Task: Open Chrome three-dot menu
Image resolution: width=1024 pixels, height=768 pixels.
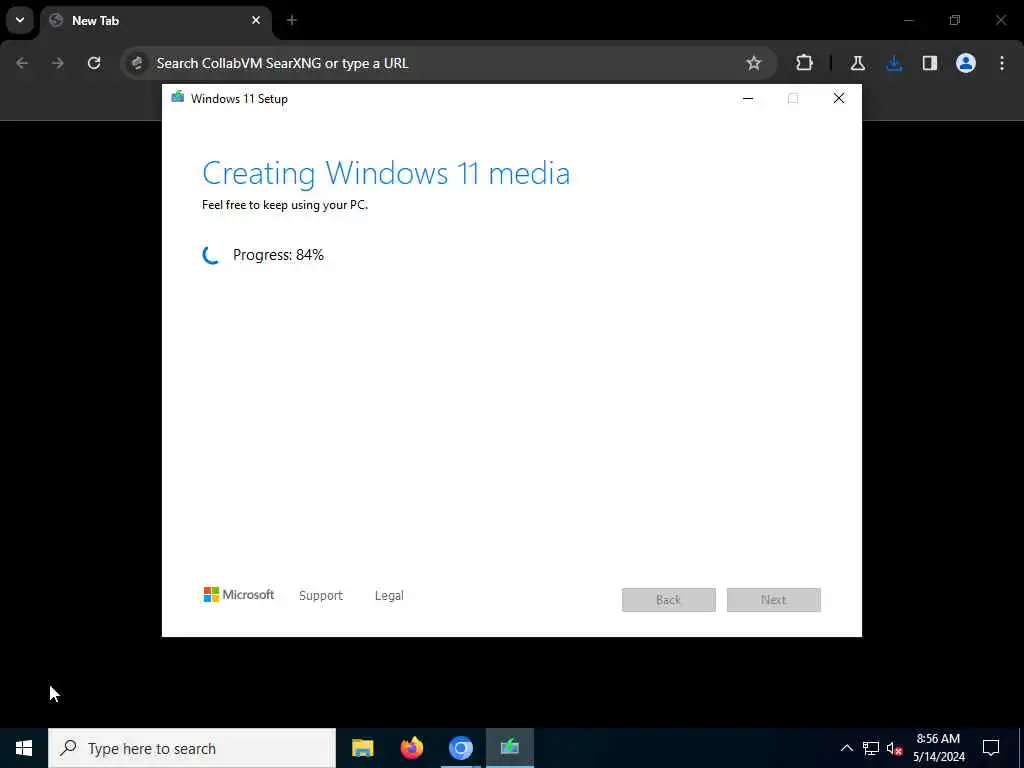Action: click(1002, 63)
